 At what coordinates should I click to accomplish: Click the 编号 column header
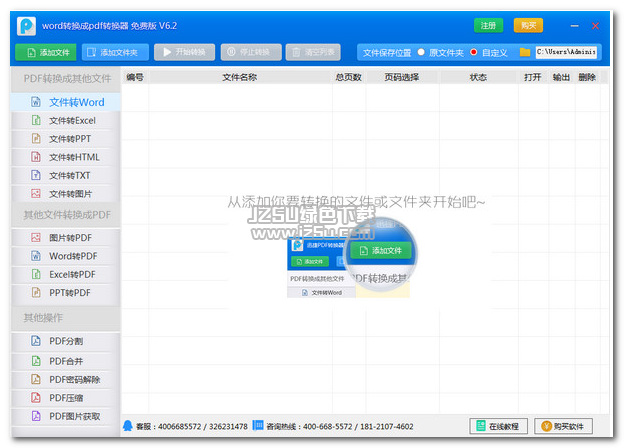(x=135, y=77)
